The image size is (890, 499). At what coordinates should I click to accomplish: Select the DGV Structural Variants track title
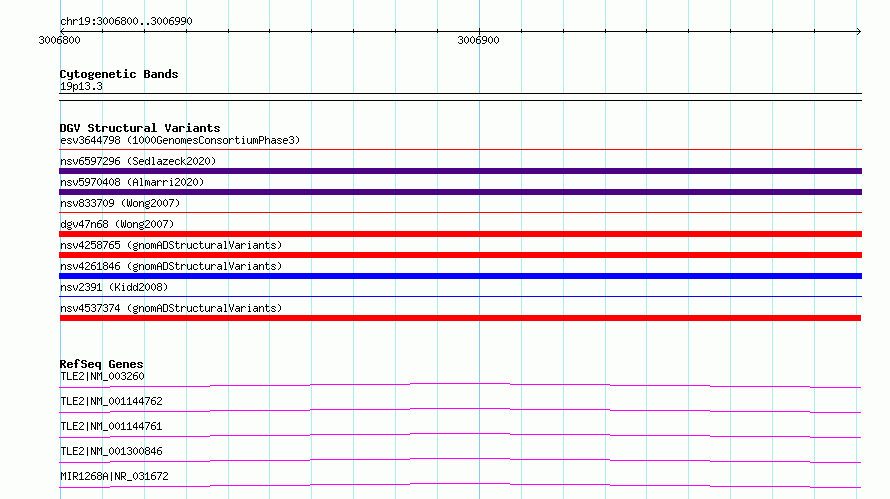point(140,128)
